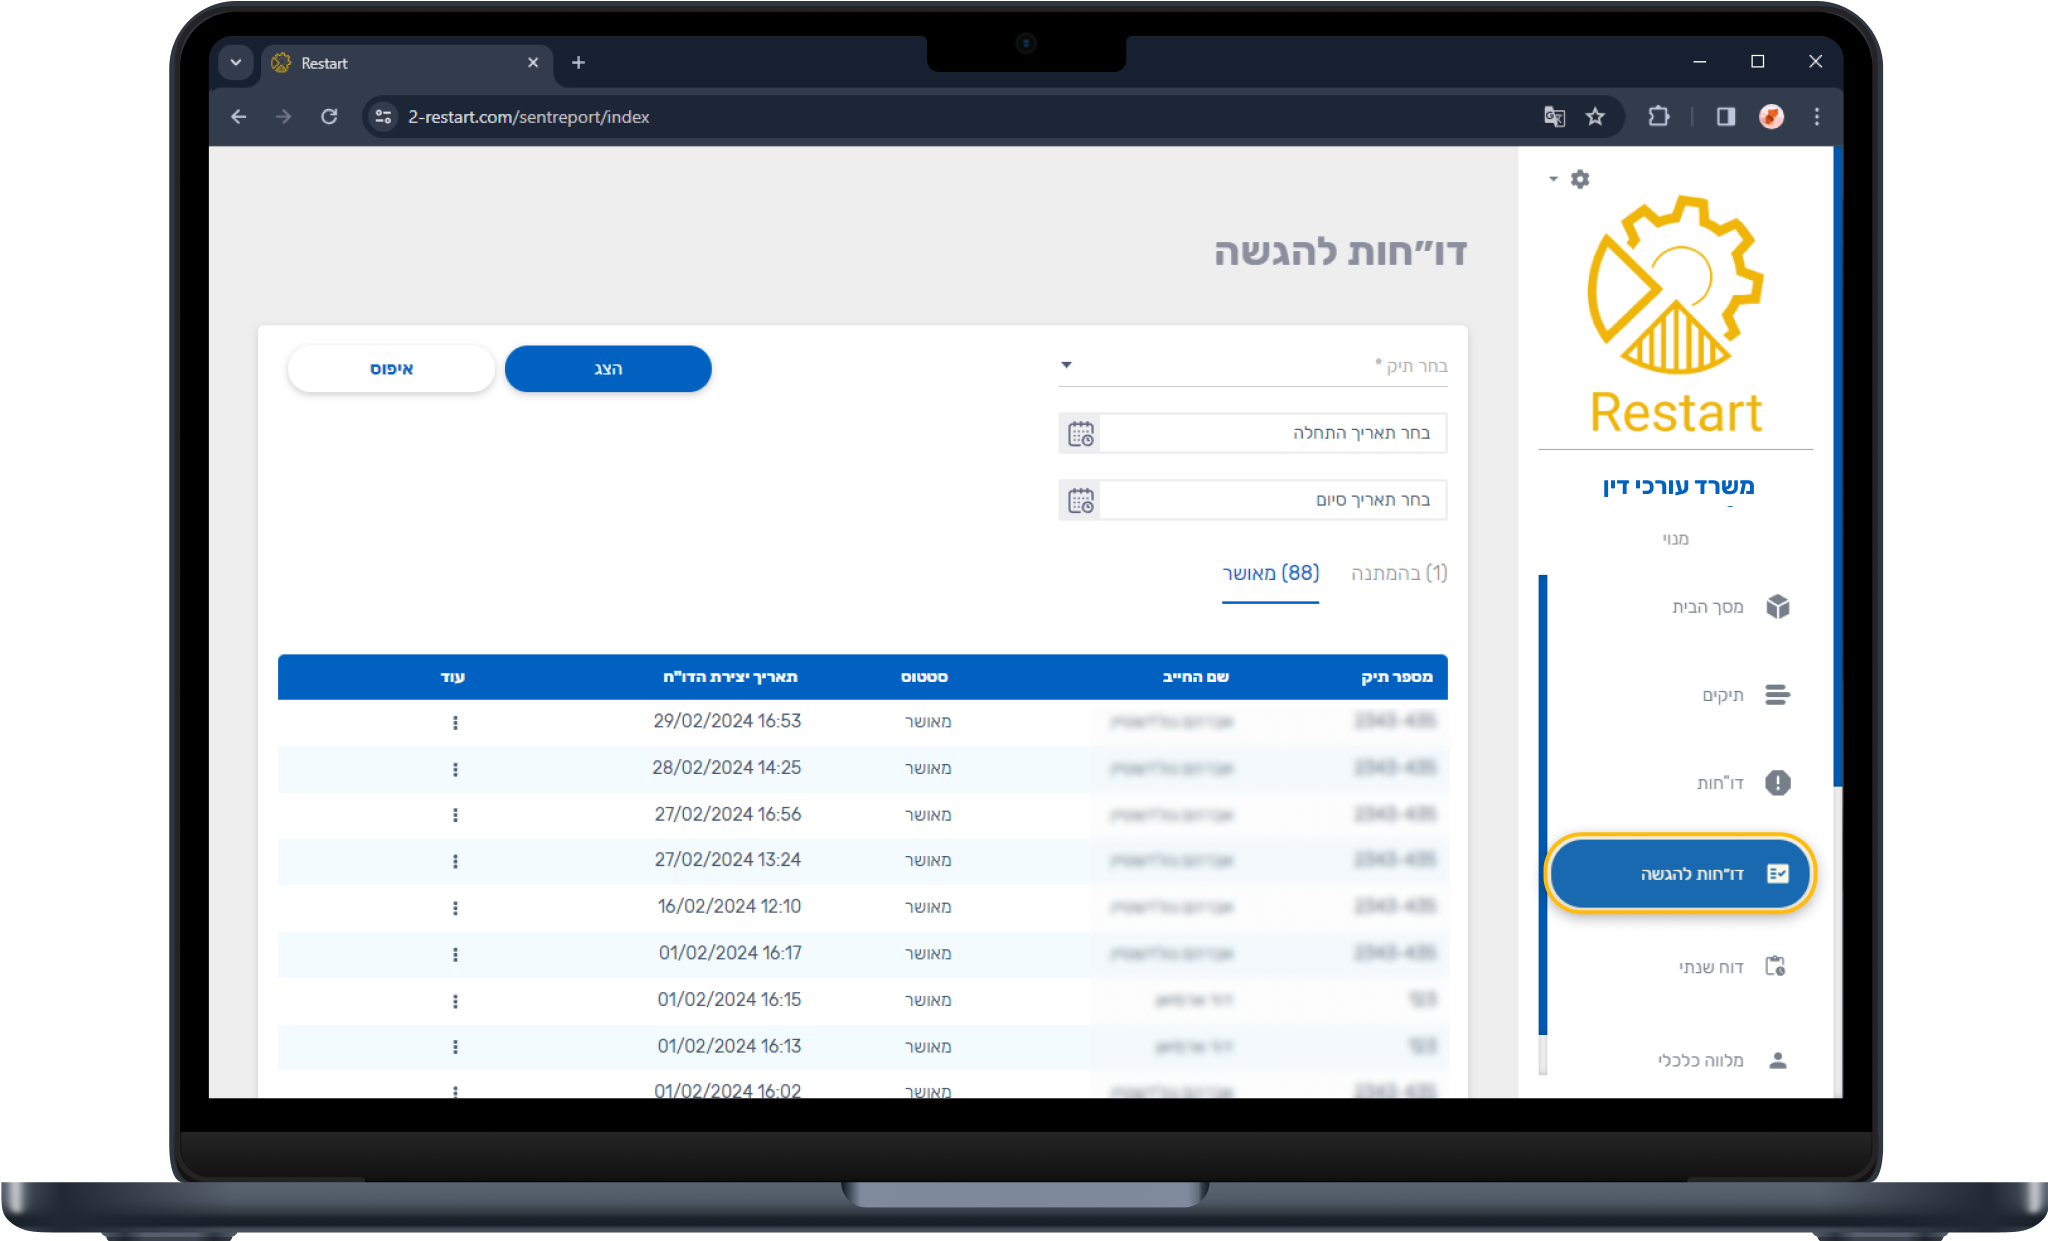2048x1241 pixels.
Task: Open the בחר תיק dropdown
Action: pos(1253,366)
